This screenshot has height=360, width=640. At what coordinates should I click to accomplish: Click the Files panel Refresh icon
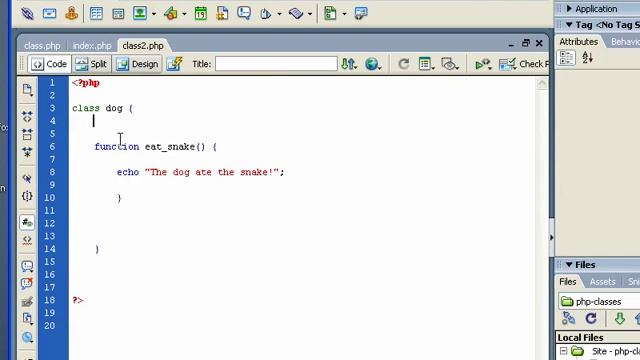click(x=591, y=318)
